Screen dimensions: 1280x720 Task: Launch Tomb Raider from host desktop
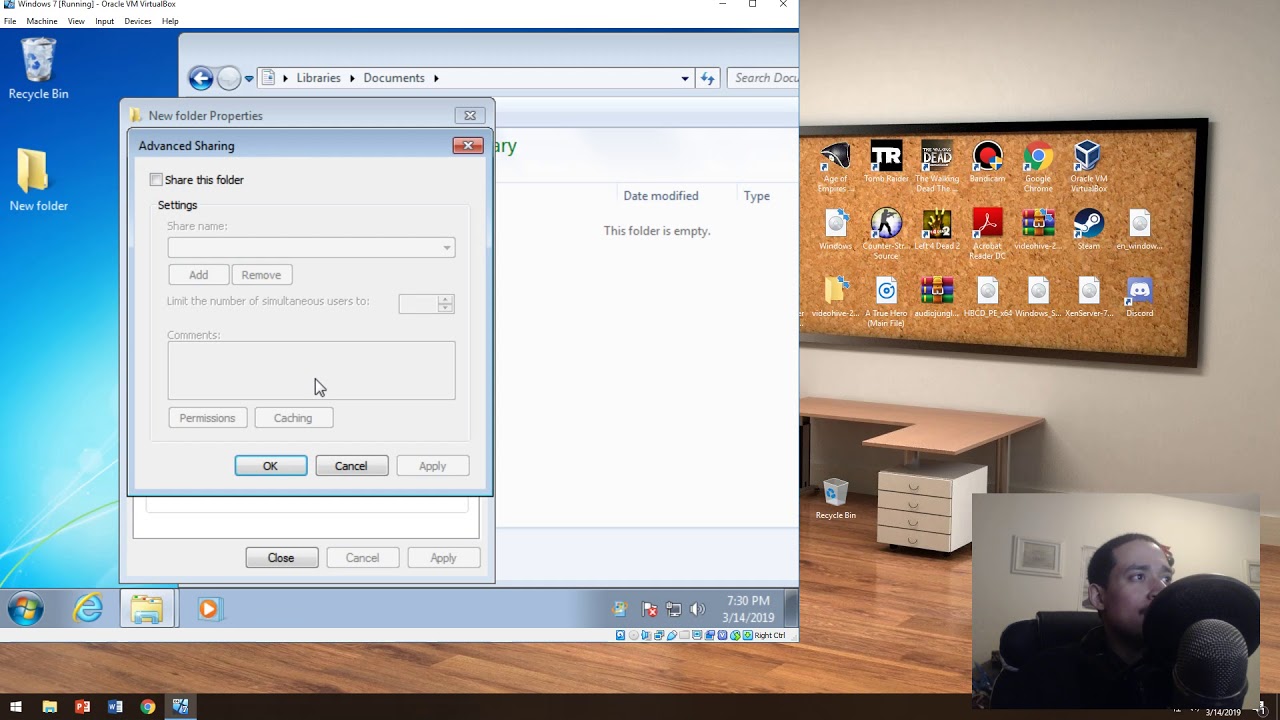pos(886,163)
